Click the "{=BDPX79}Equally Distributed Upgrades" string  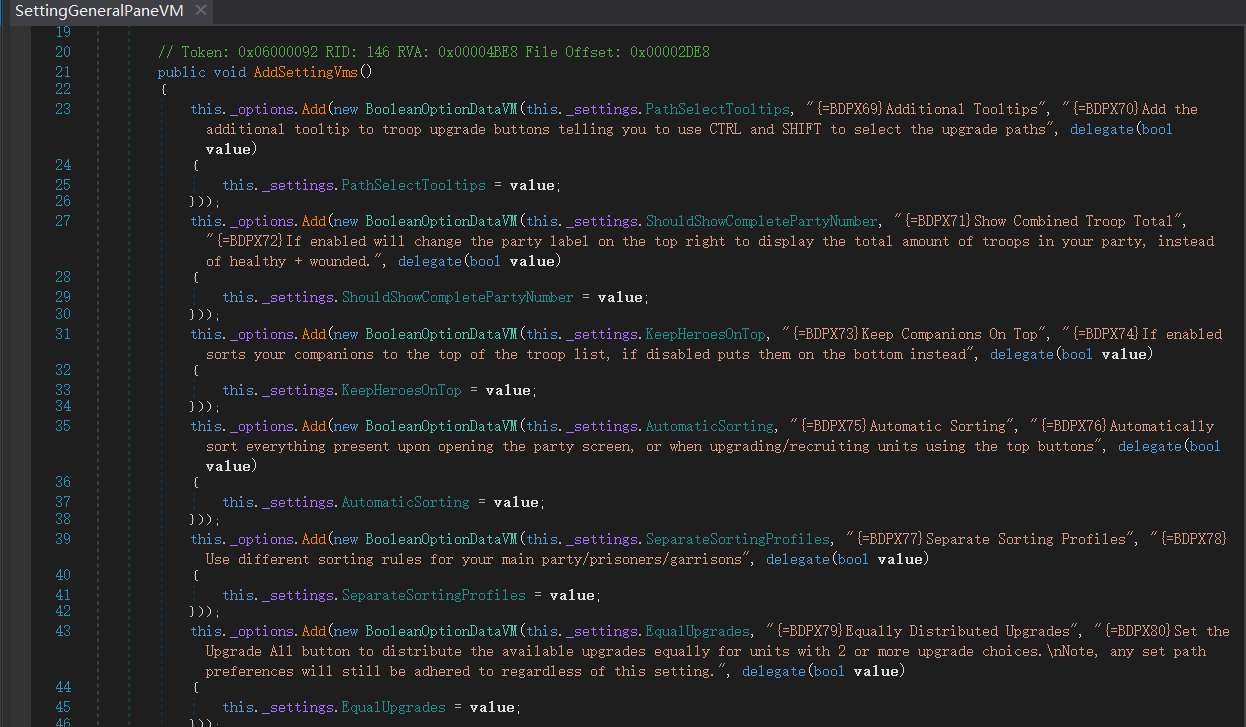[922, 631]
